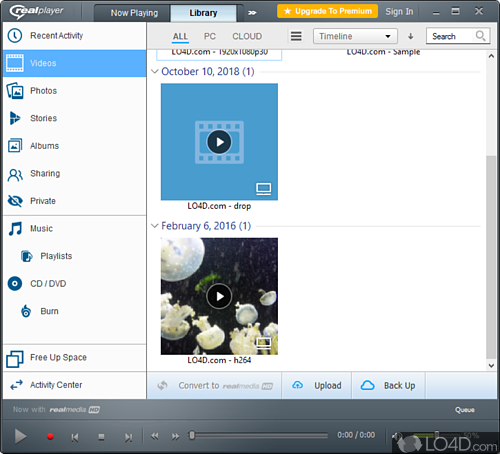This screenshot has height=454, width=500.
Task: Click the search magnifier icon
Action: 480,35
